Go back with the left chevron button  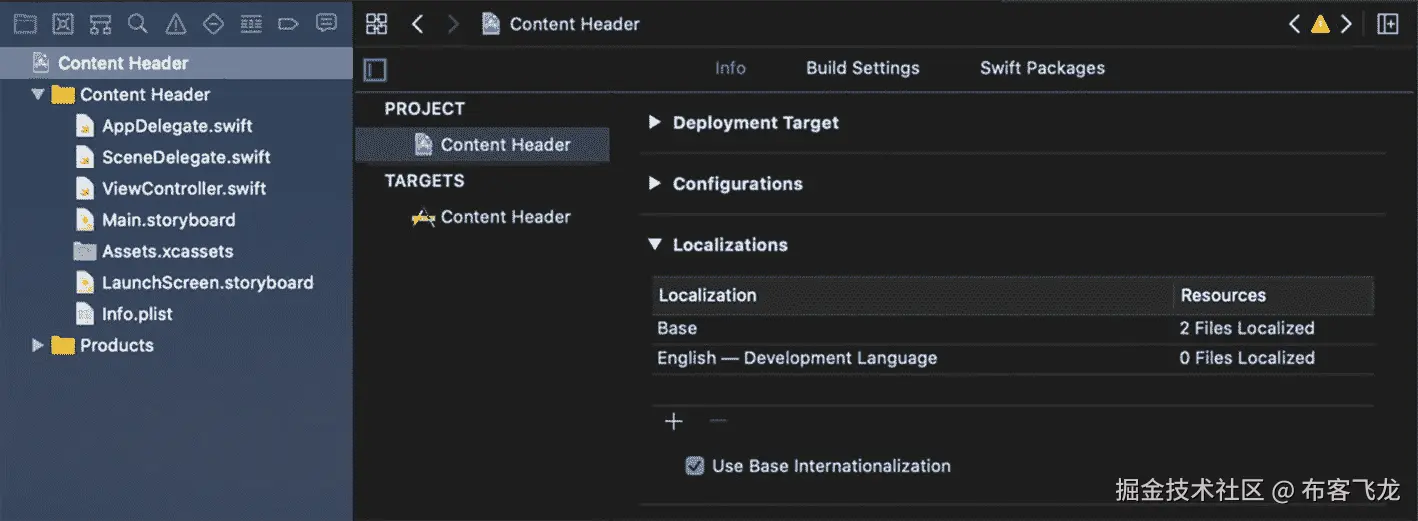point(418,24)
